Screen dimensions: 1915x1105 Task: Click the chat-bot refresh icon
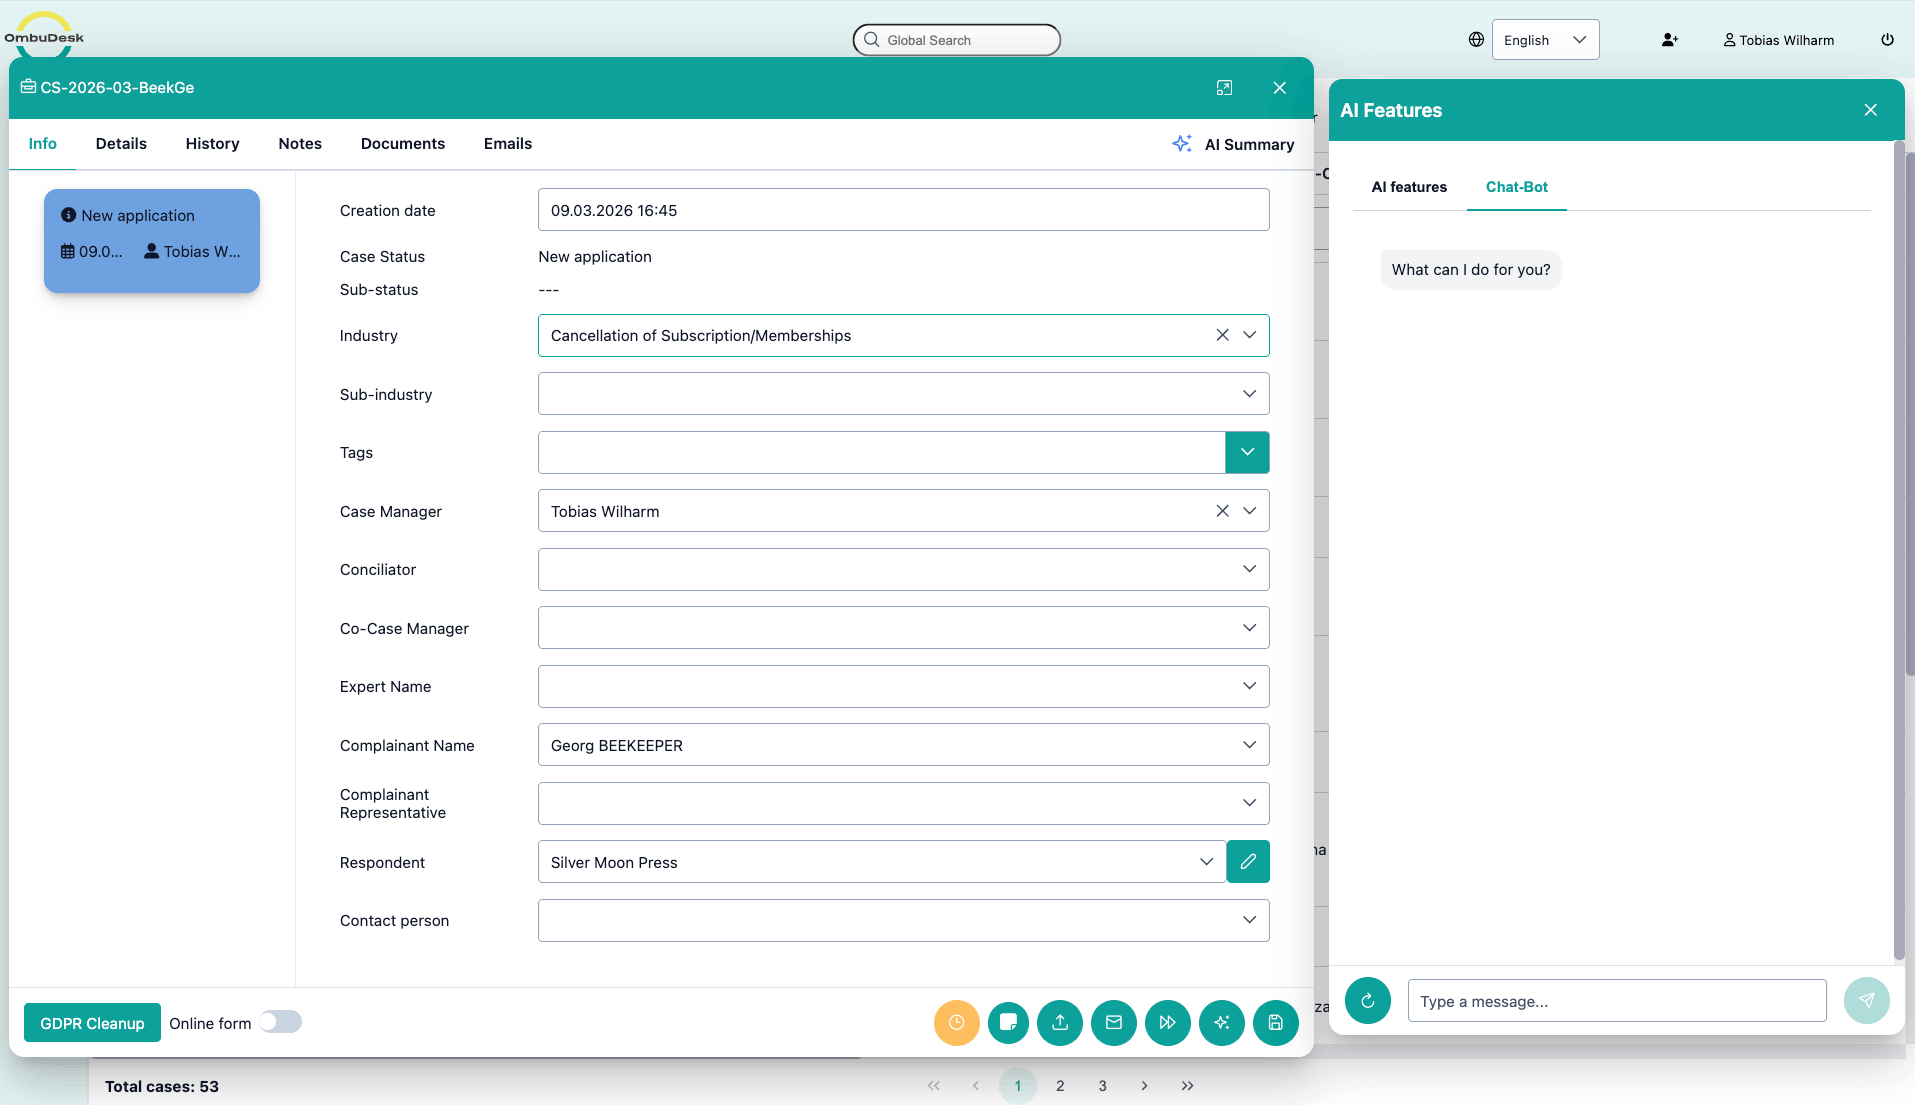(x=1367, y=1000)
